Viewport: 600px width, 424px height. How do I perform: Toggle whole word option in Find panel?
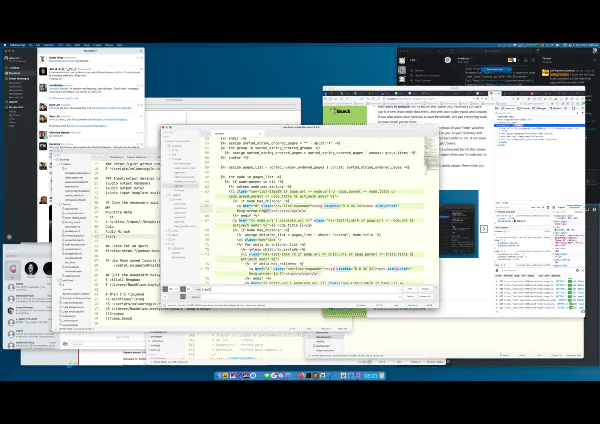coord(176,289)
